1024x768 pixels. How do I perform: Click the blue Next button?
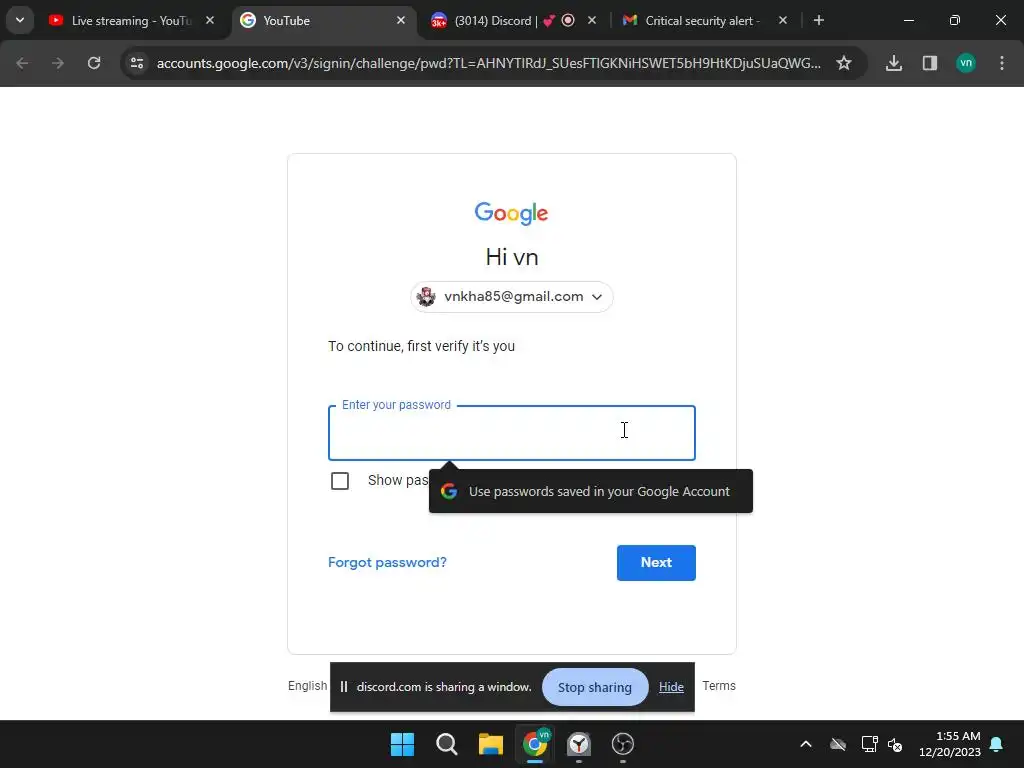[656, 563]
